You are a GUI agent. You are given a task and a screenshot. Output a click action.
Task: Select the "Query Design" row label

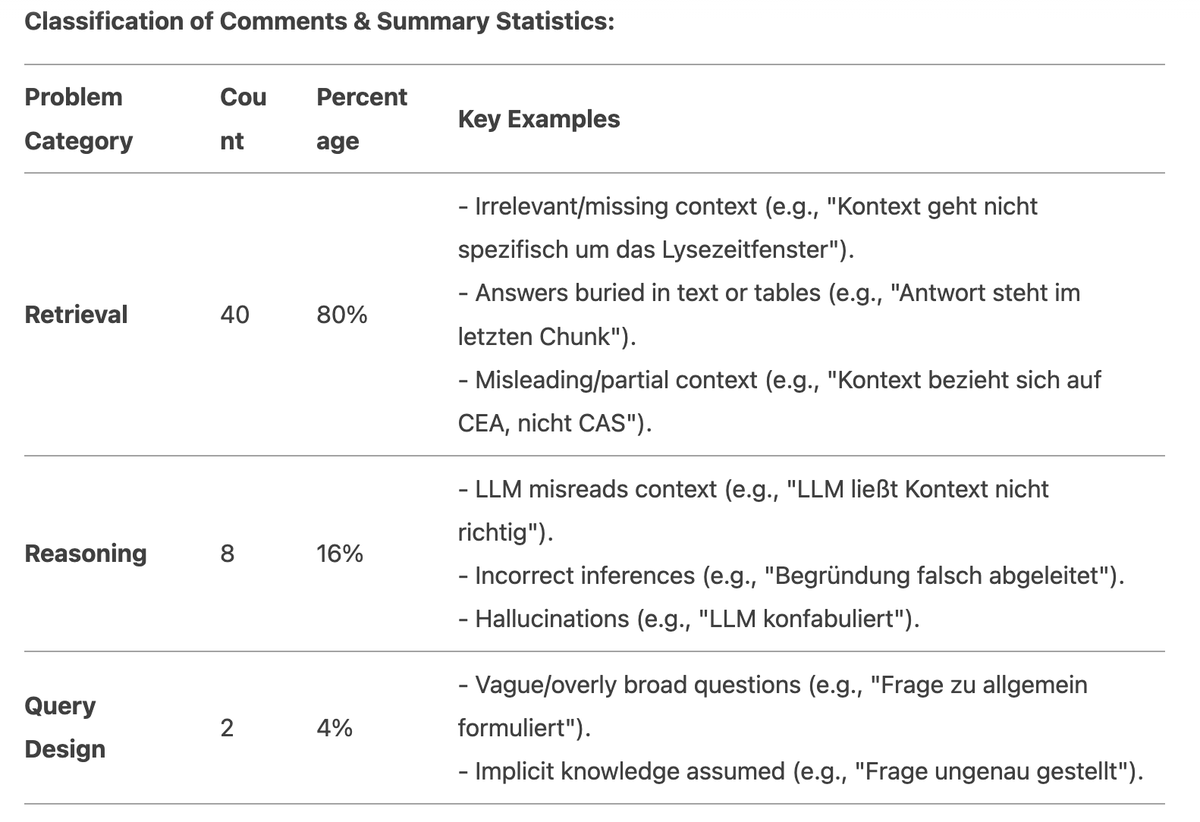[64, 727]
